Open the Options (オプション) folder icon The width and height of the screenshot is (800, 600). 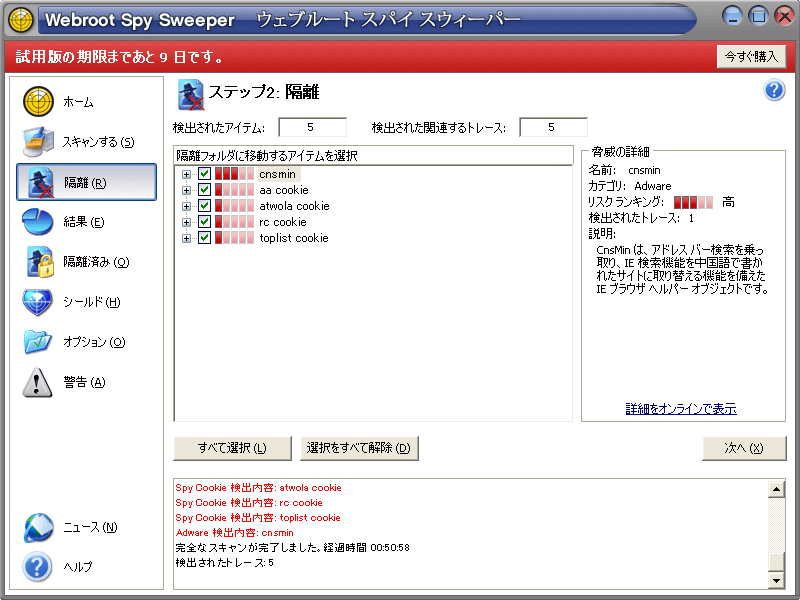pos(38,342)
